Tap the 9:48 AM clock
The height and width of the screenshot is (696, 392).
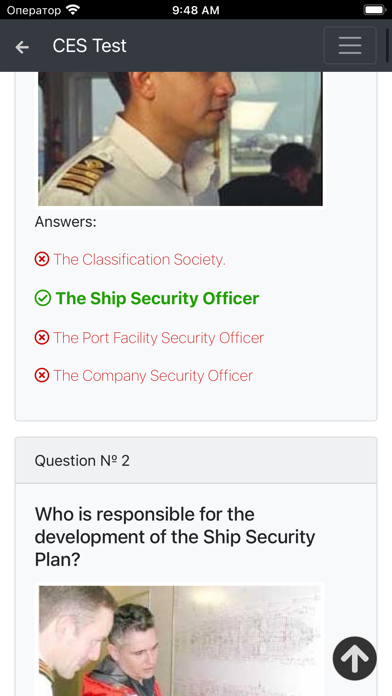coord(196,10)
